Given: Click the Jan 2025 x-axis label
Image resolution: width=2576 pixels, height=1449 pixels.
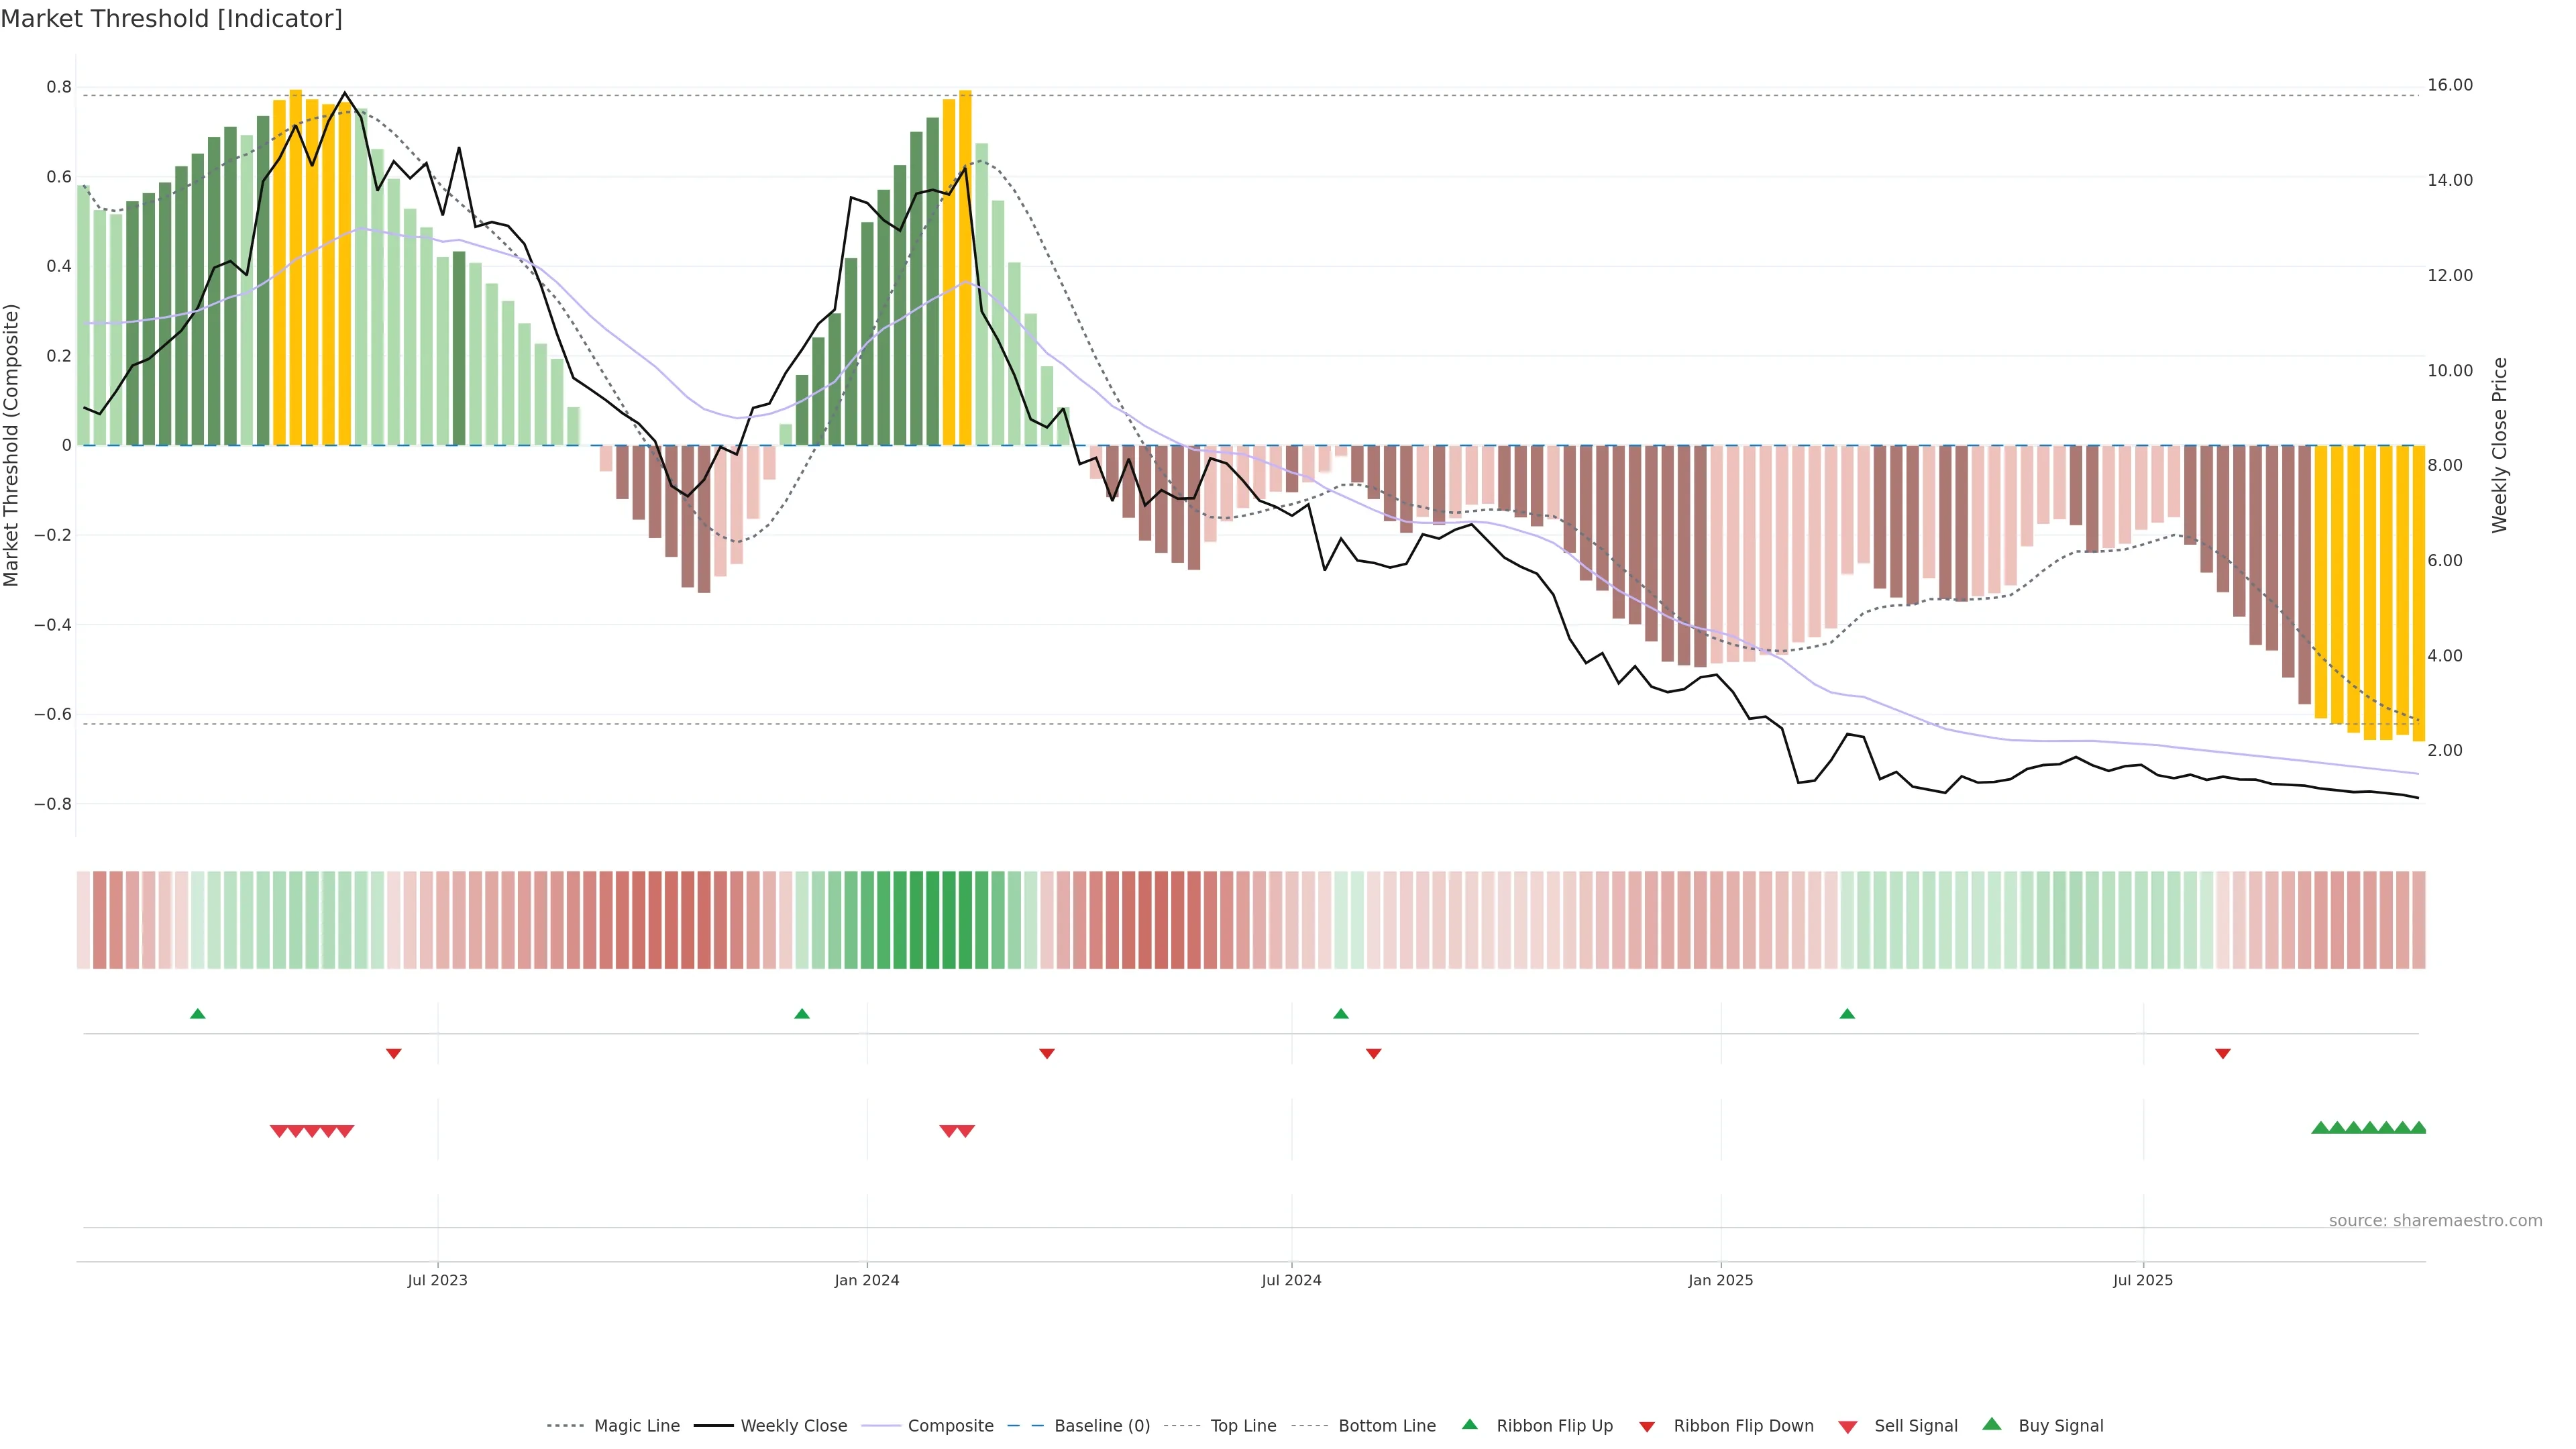Looking at the screenshot, I should [1720, 1280].
